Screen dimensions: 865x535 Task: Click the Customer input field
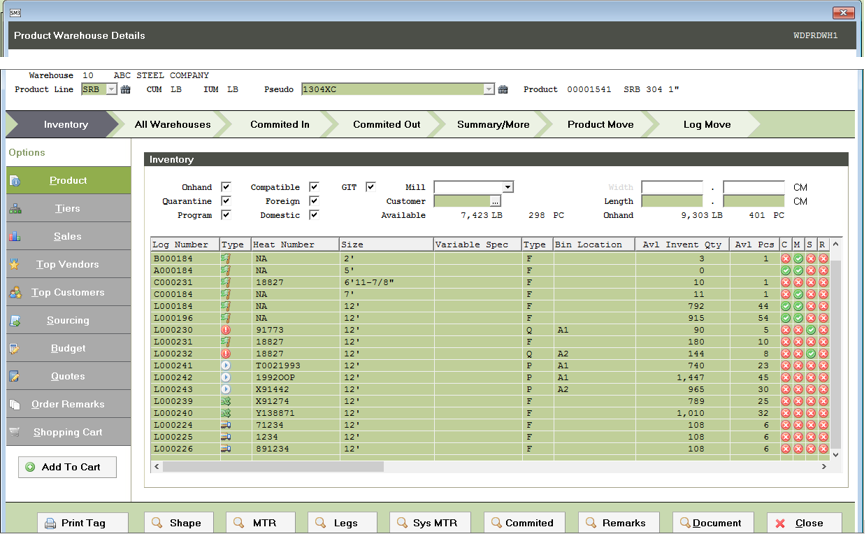462,201
